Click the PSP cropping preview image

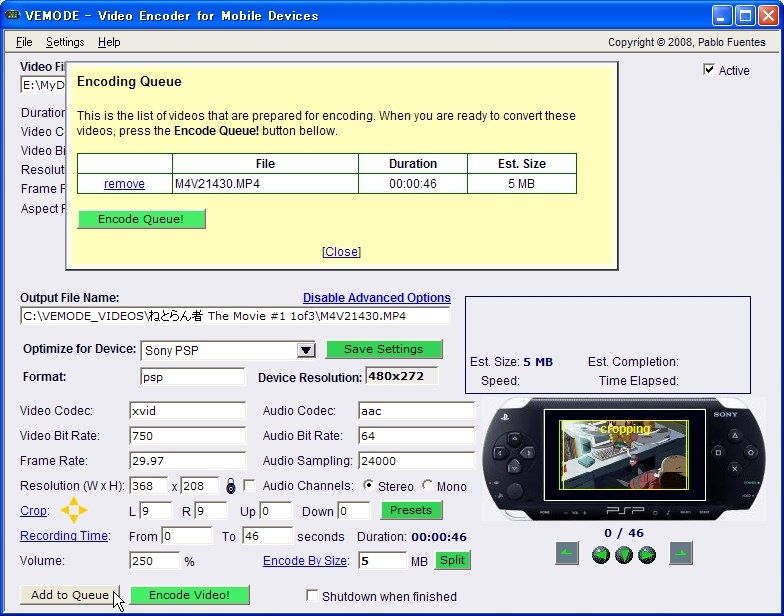pos(624,455)
